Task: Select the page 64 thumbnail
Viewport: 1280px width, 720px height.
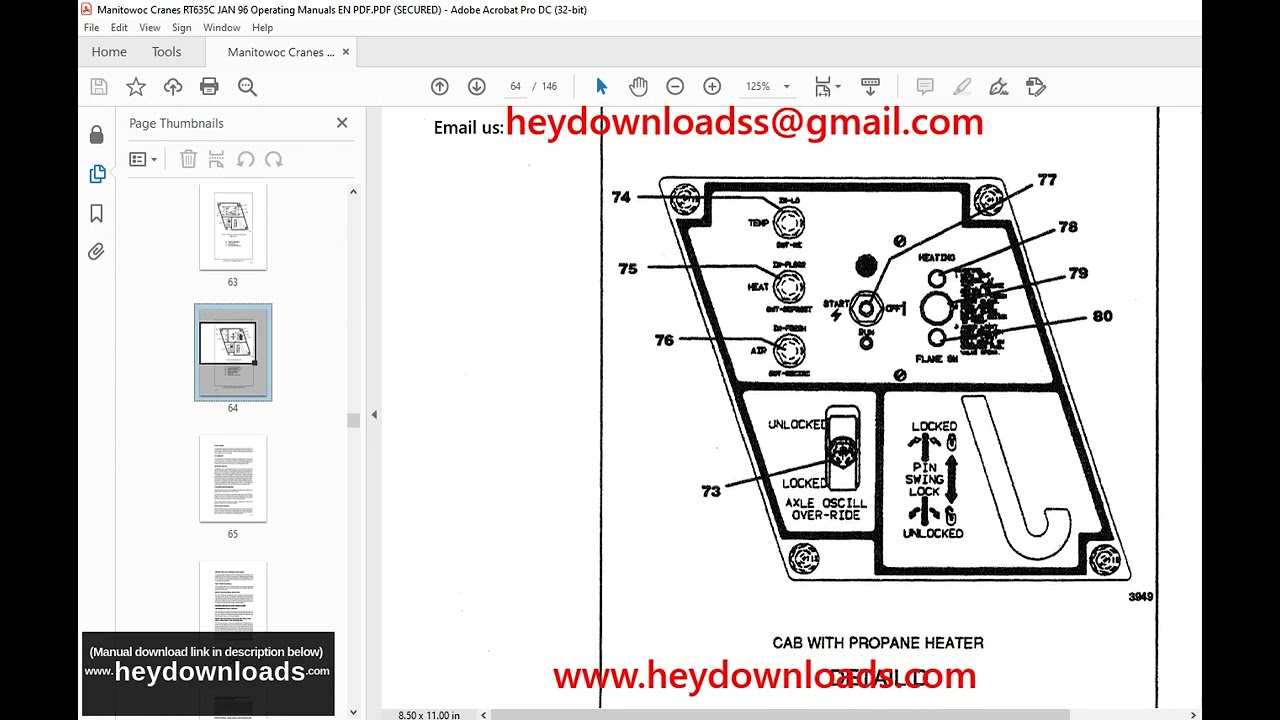Action: coord(233,351)
